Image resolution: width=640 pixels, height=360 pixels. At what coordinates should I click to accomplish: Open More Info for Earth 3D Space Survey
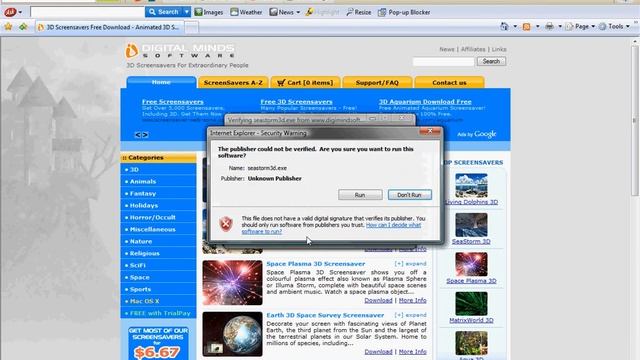[413, 352]
